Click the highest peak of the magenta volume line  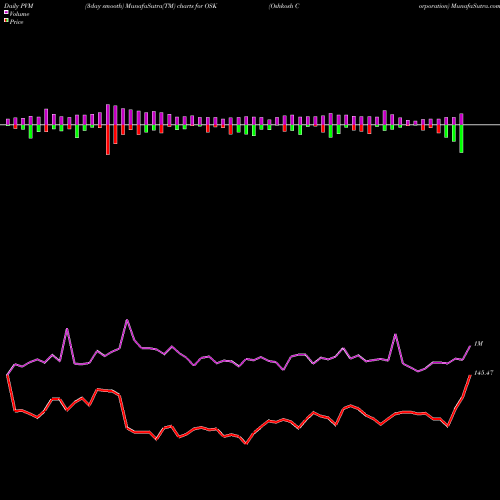(x=127, y=320)
